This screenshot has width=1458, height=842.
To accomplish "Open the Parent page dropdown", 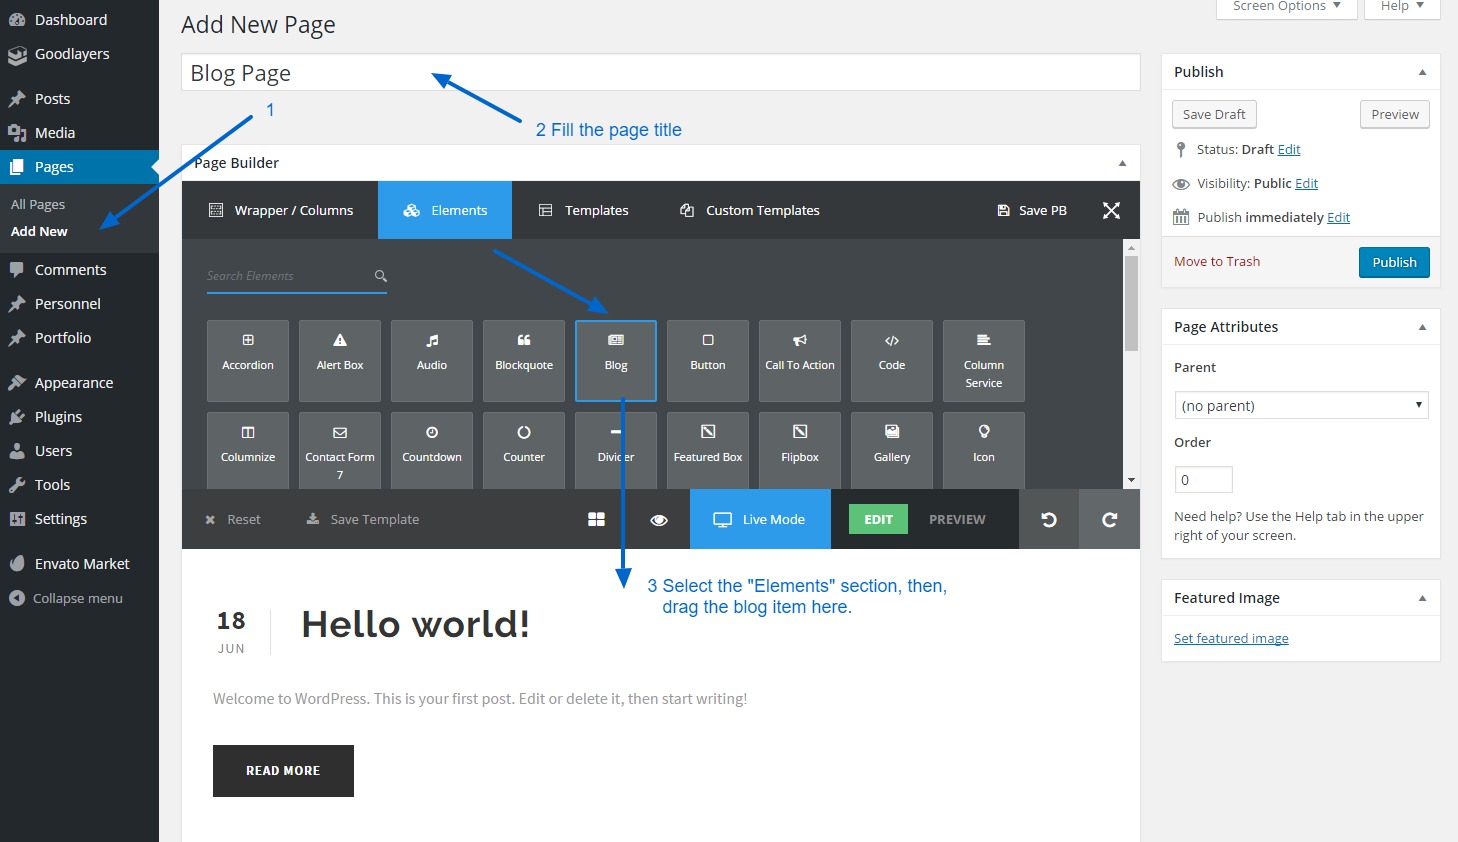I will [1300, 405].
